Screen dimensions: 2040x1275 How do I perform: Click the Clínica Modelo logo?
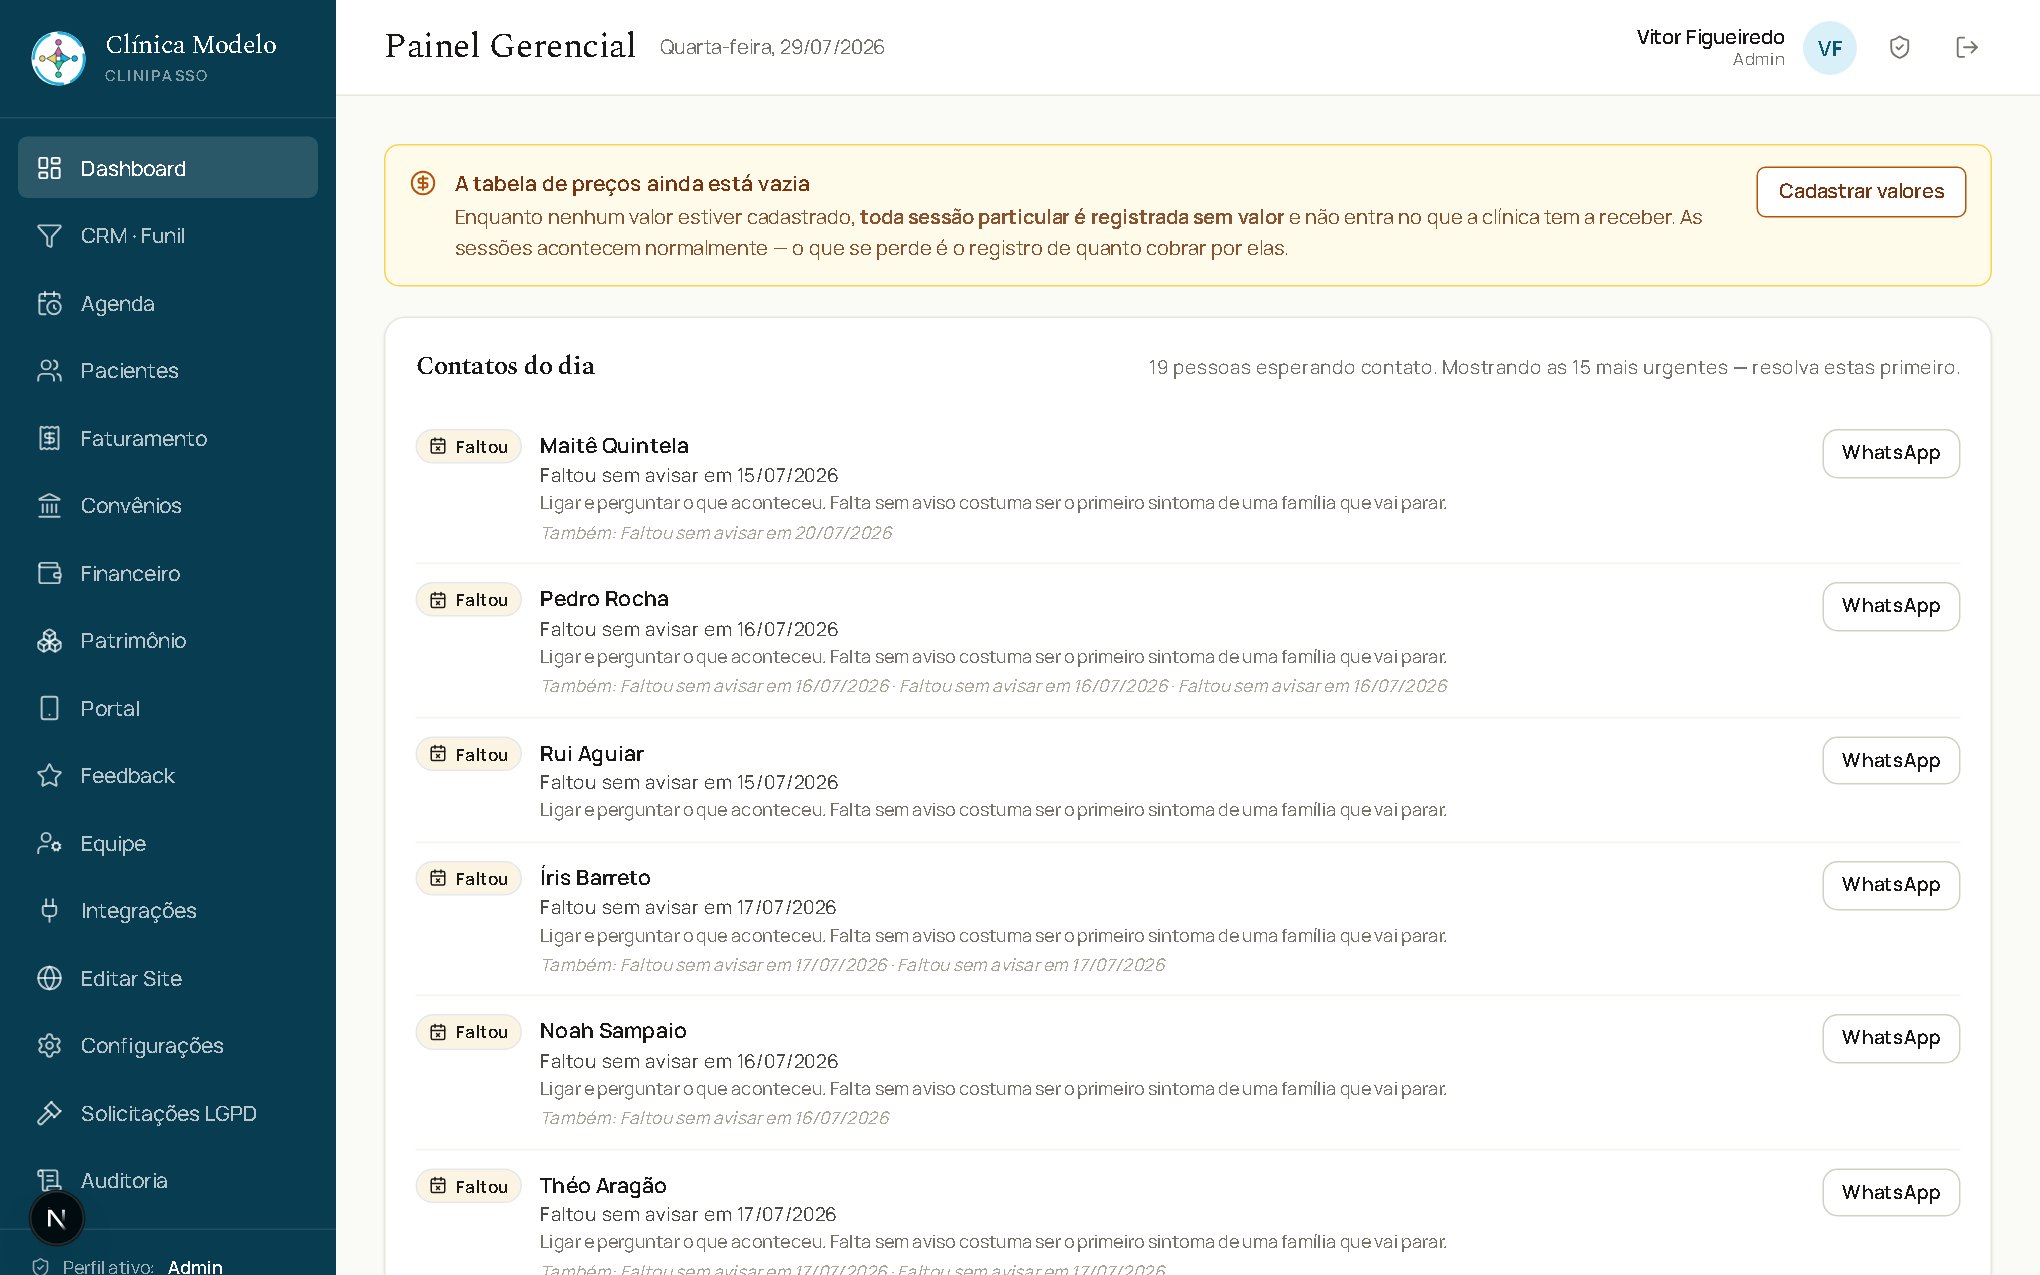pos(58,58)
